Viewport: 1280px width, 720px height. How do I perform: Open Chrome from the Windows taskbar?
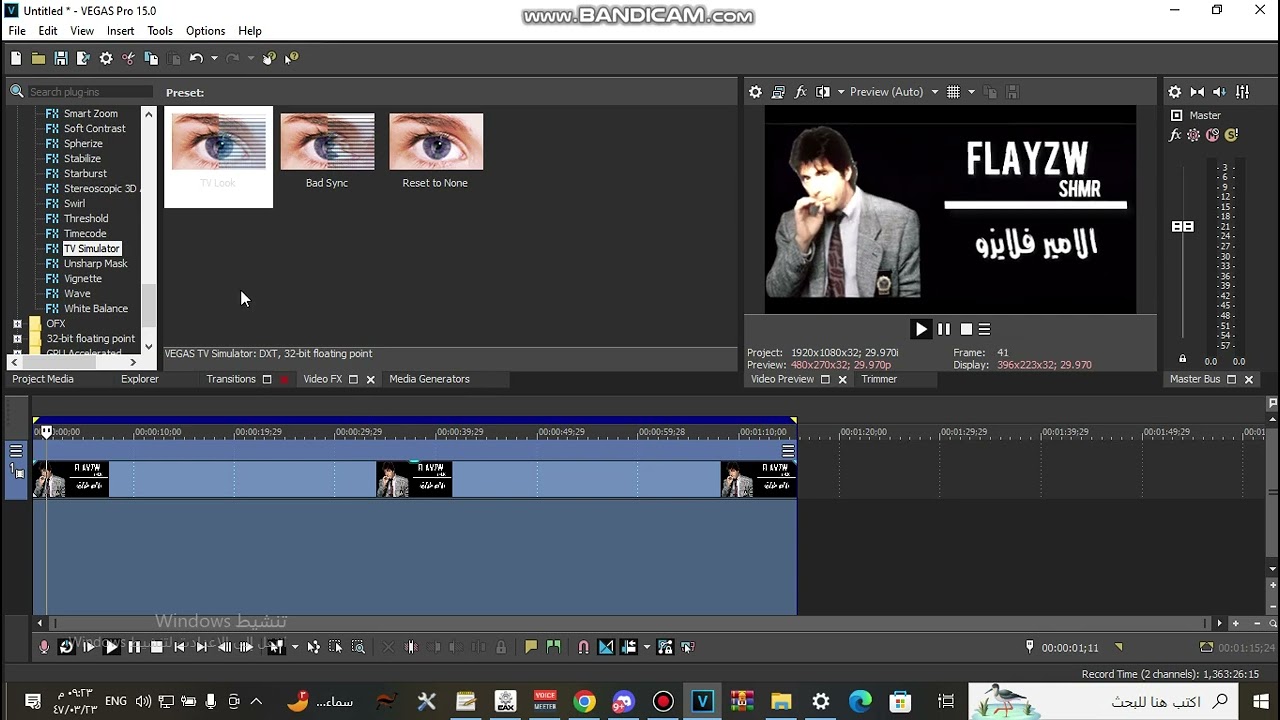point(584,702)
